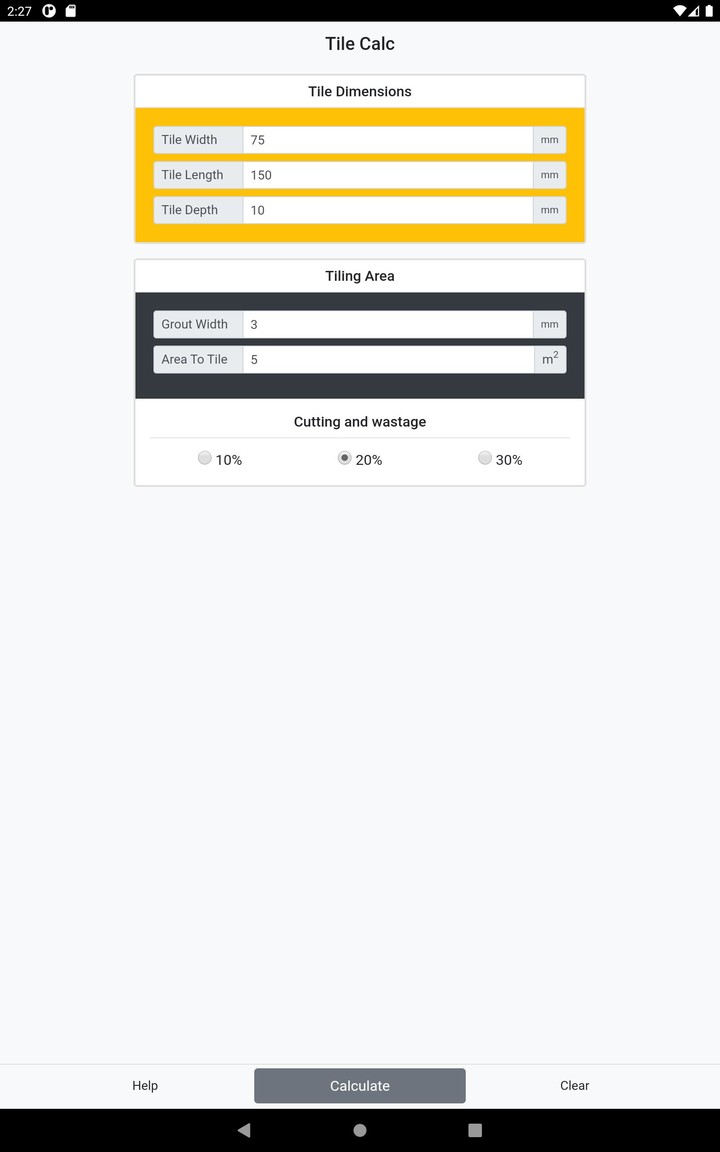Change the Grout Width value
The width and height of the screenshot is (720, 1152).
(x=387, y=324)
